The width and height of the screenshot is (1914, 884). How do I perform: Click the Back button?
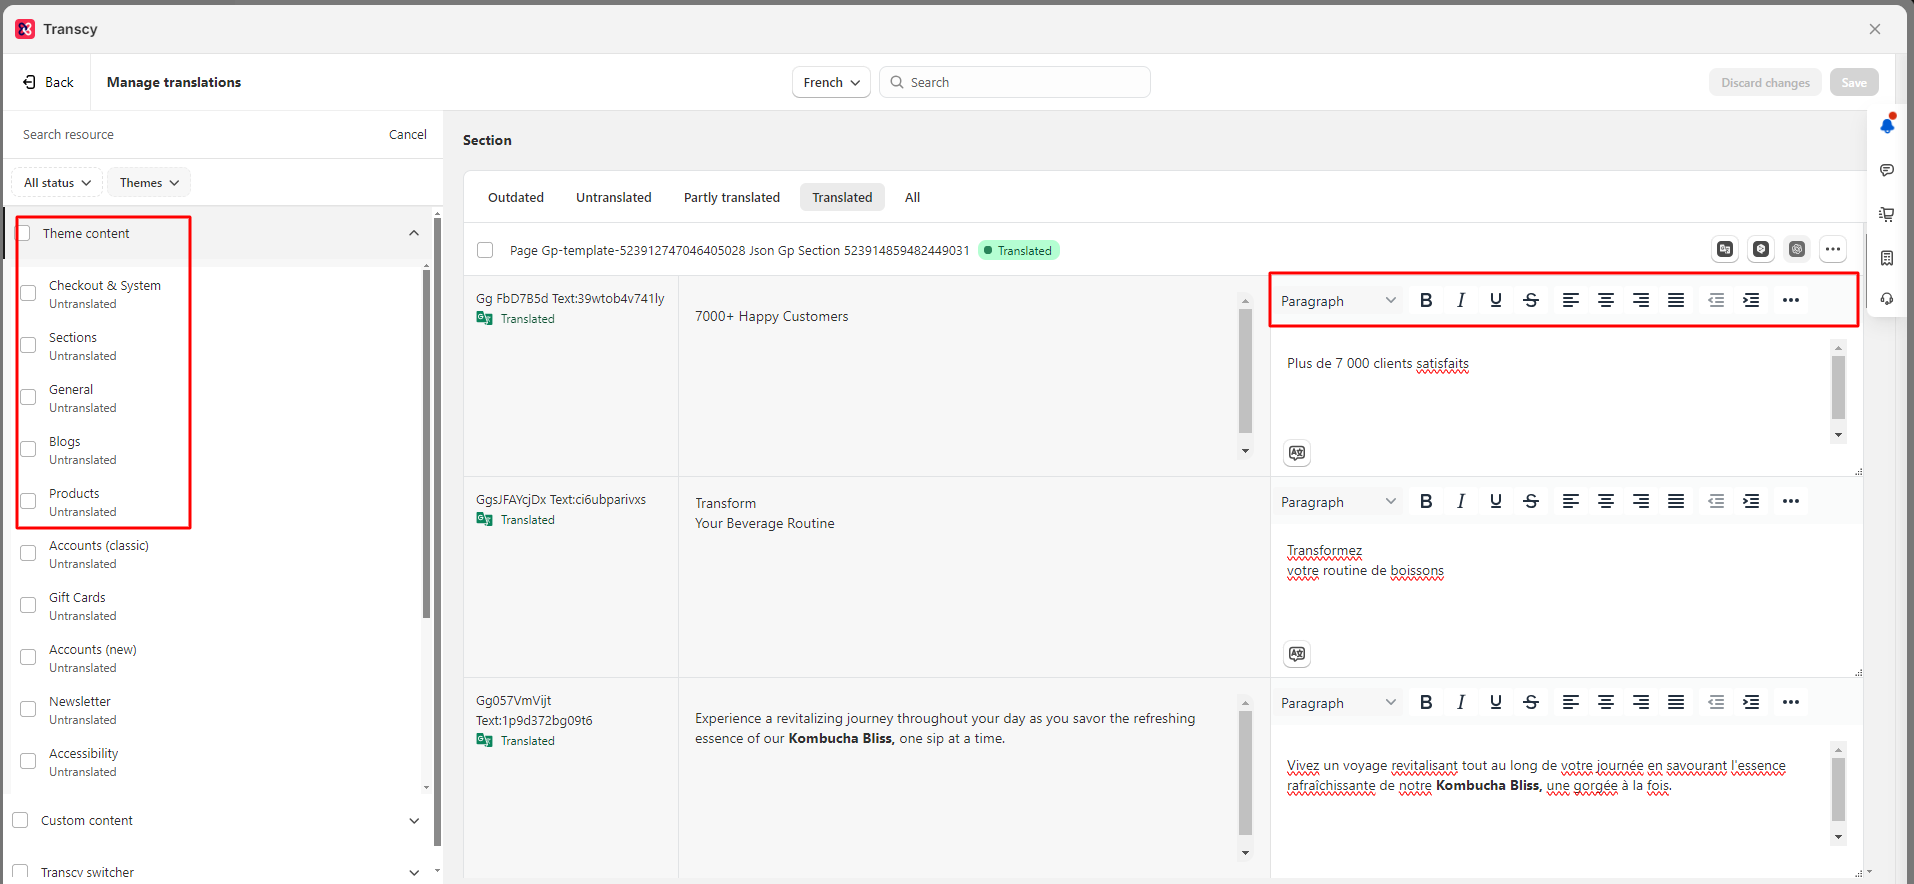tap(48, 82)
